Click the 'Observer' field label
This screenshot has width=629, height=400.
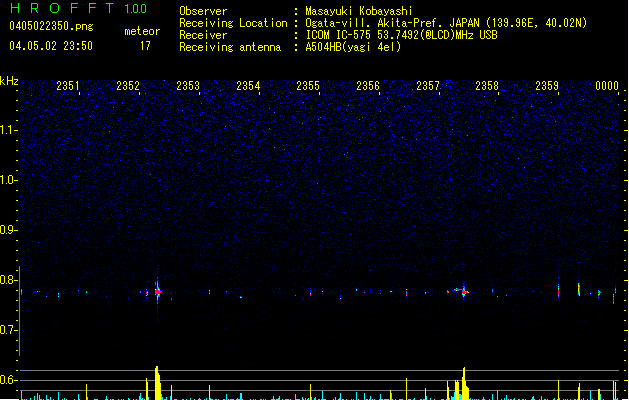coord(203,11)
